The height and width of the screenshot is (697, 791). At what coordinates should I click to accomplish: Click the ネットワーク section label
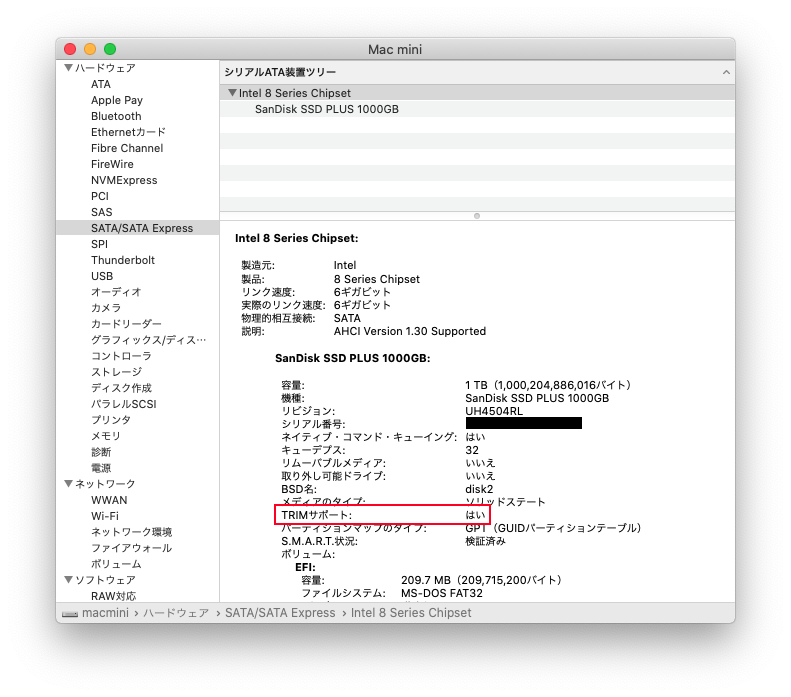[105, 484]
